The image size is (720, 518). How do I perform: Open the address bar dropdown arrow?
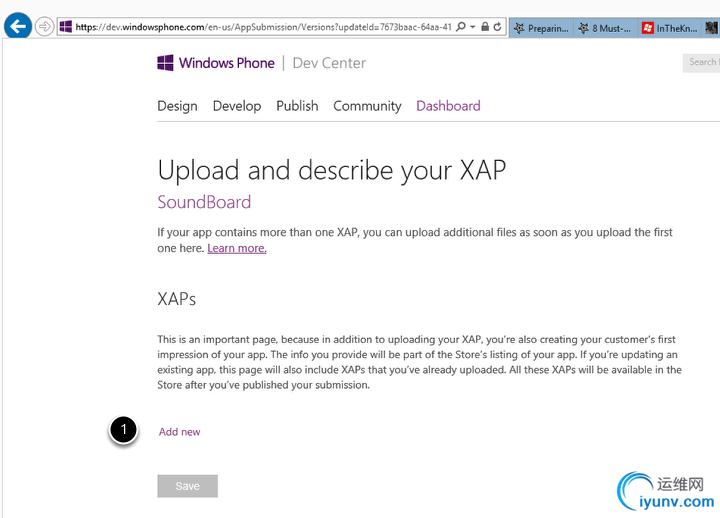pyautogui.click(x=472, y=27)
